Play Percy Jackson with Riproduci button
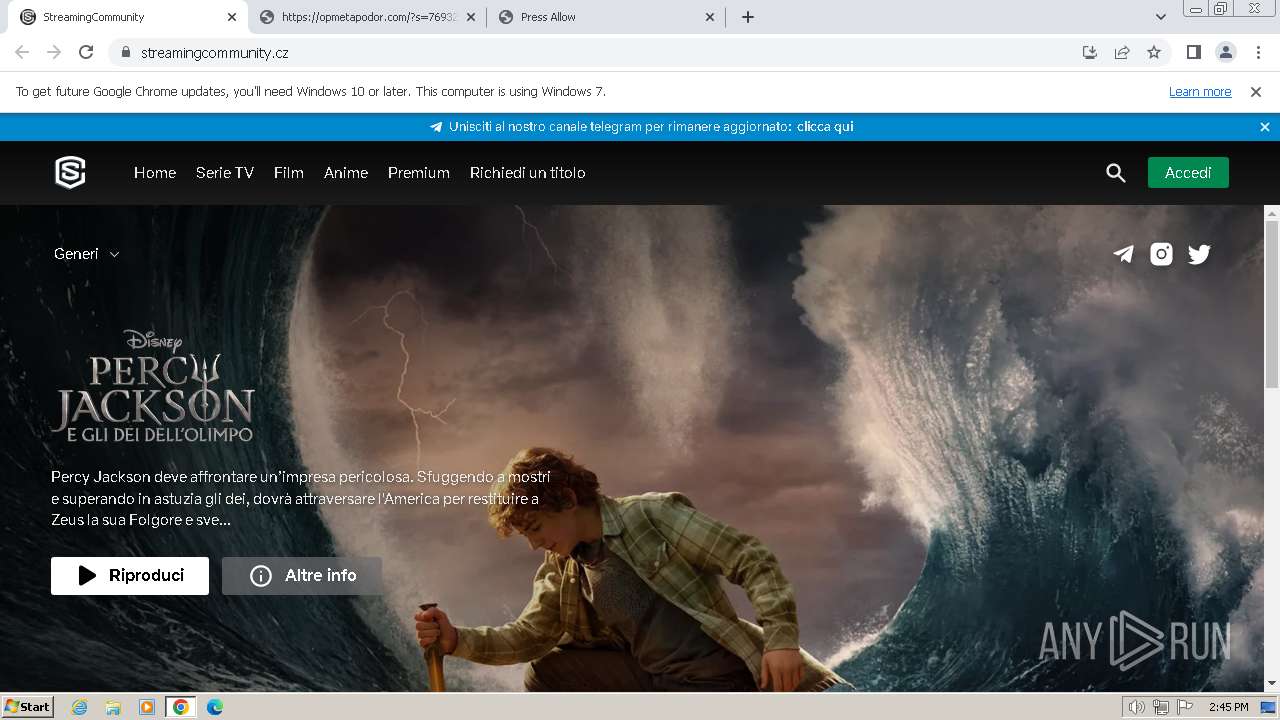Viewport: 1280px width, 720px height. point(130,576)
